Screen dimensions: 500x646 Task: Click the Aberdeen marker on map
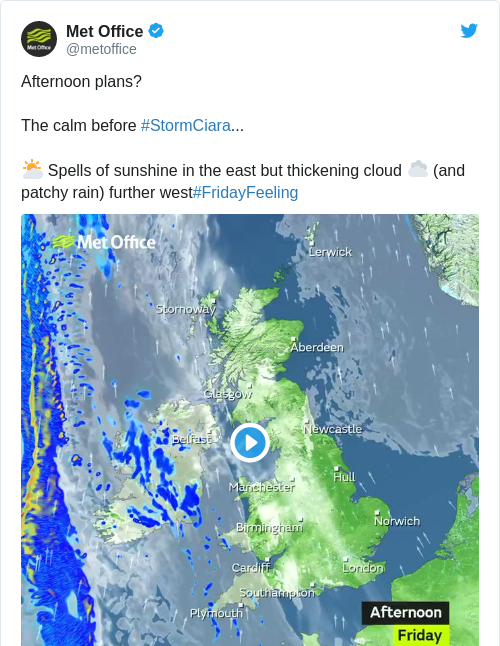click(x=293, y=339)
